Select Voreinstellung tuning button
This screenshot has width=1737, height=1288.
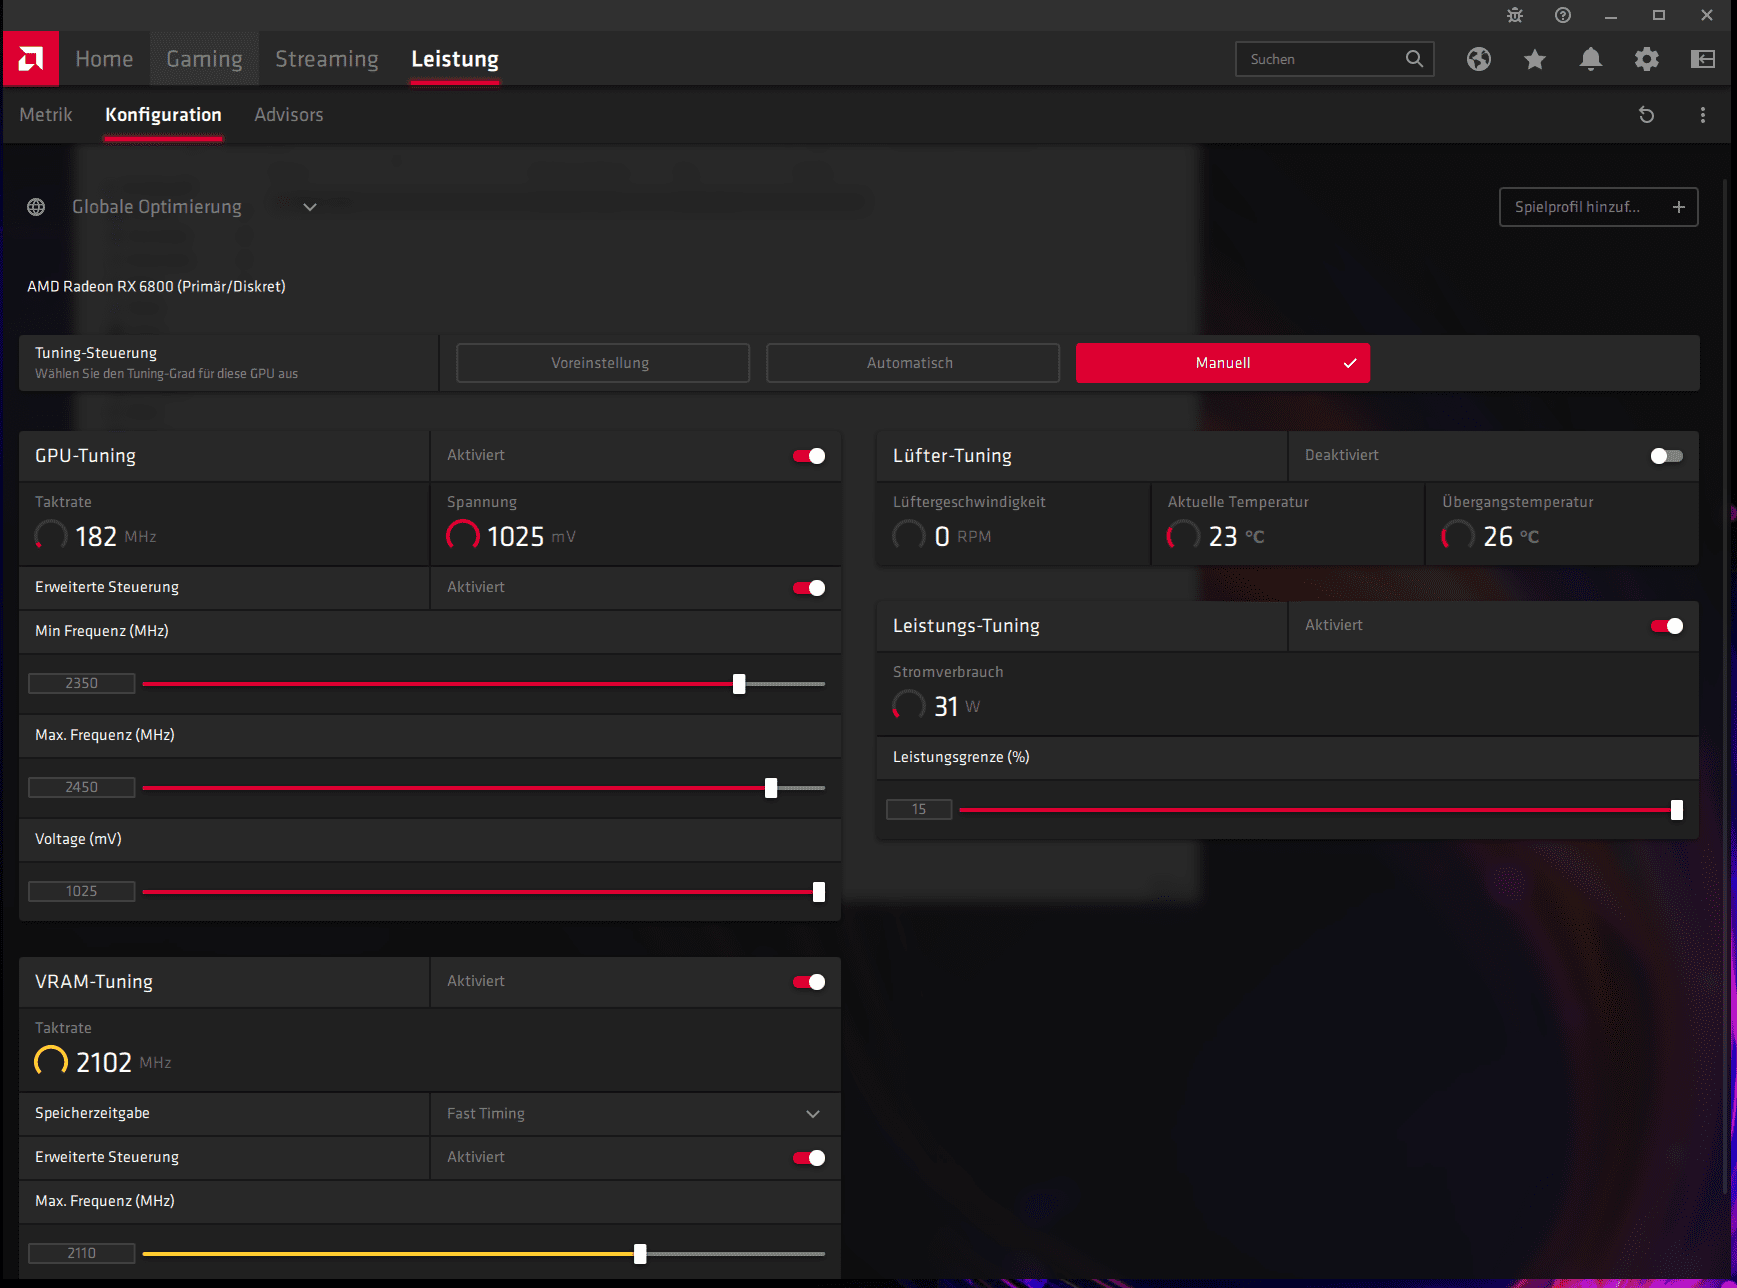point(603,363)
